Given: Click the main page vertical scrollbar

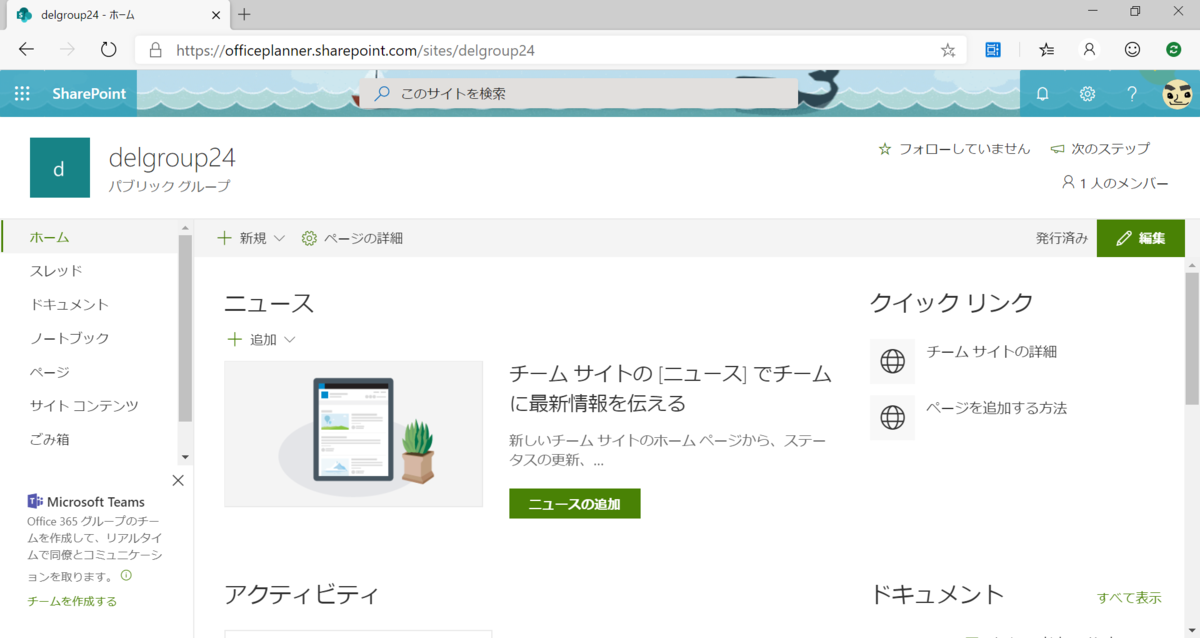Looking at the screenshot, I should (1192, 338).
